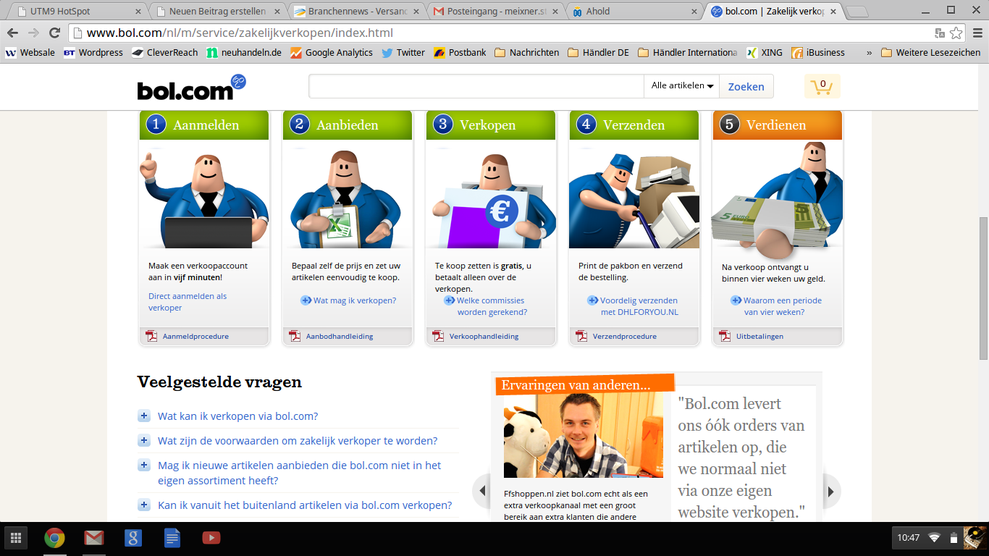
Task: Open the Google Analytics bookmark
Action: (331, 53)
